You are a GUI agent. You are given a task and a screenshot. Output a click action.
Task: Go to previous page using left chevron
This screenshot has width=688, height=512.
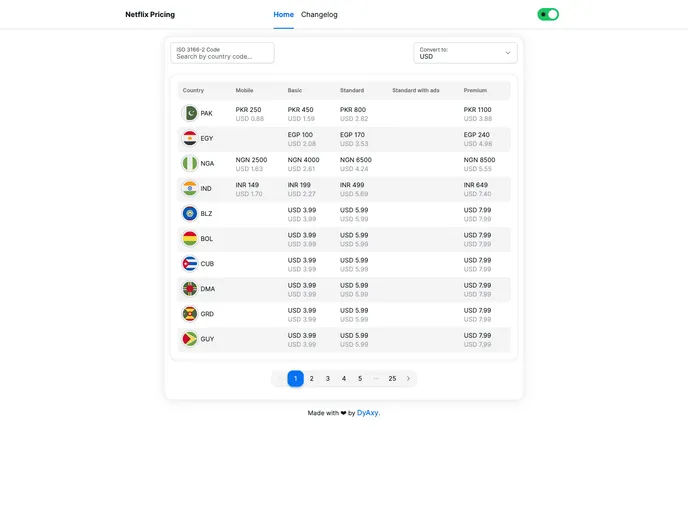coord(279,379)
